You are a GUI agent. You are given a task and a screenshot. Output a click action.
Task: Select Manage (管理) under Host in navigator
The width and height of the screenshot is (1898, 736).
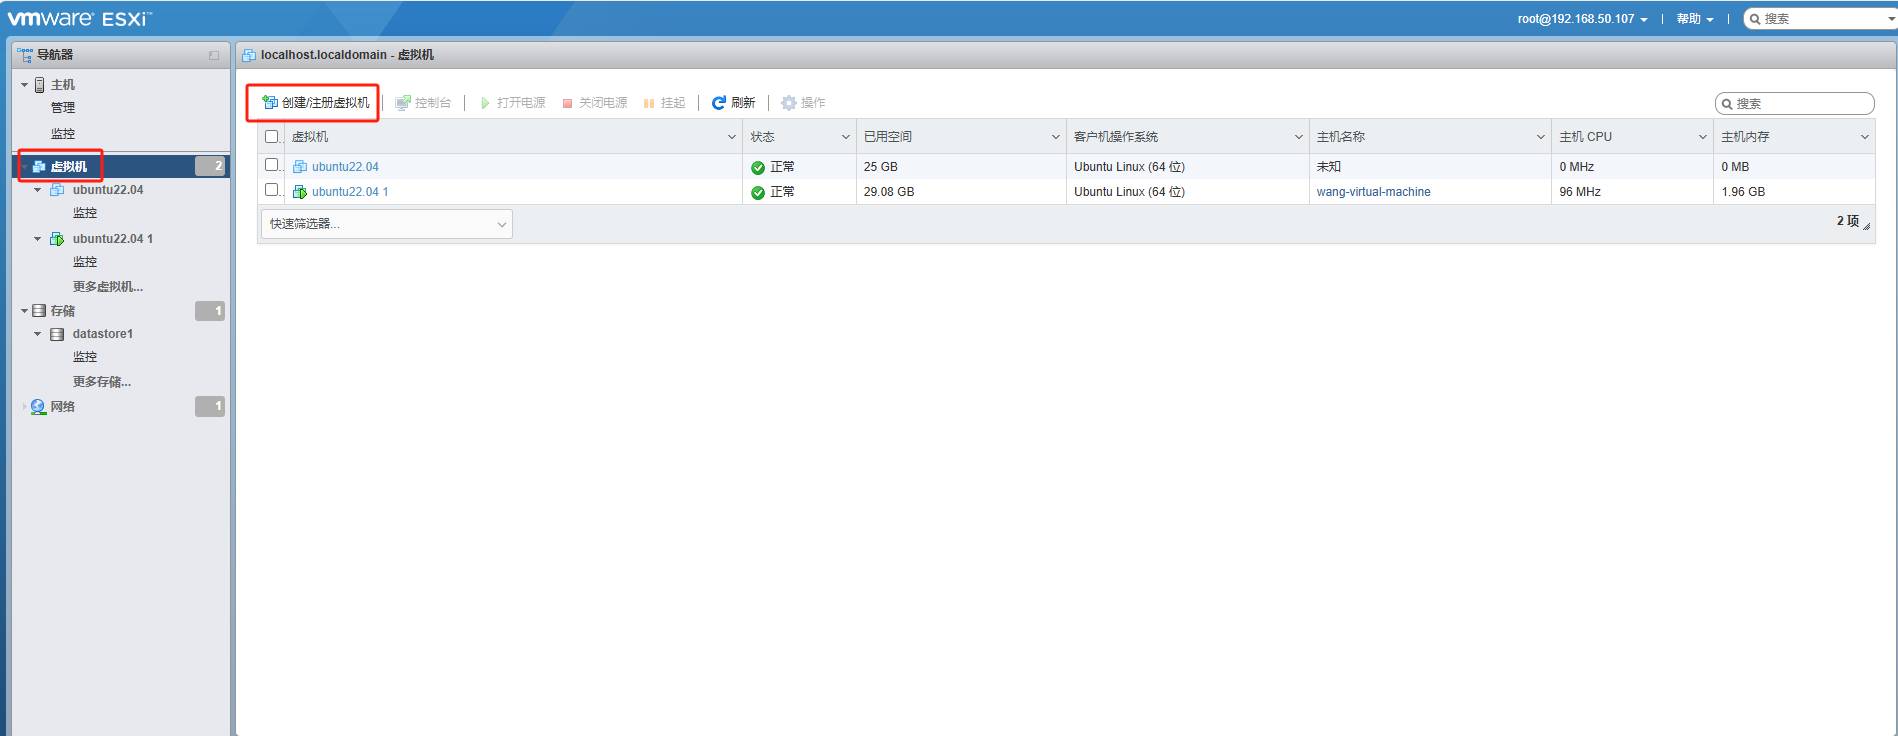[x=63, y=108]
